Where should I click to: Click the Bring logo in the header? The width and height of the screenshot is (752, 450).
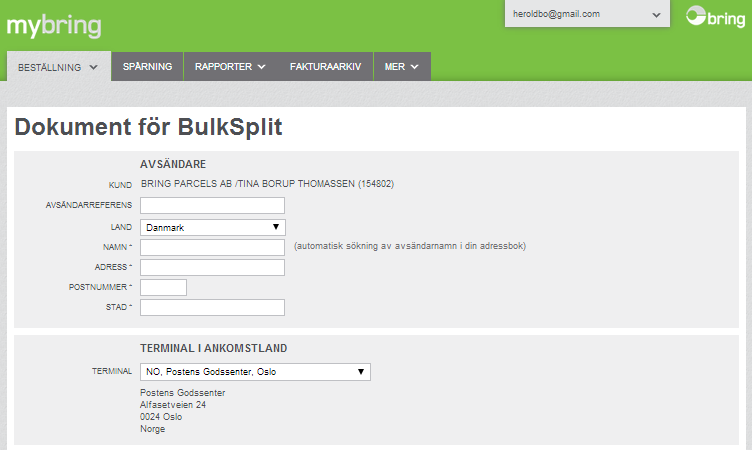coord(716,17)
